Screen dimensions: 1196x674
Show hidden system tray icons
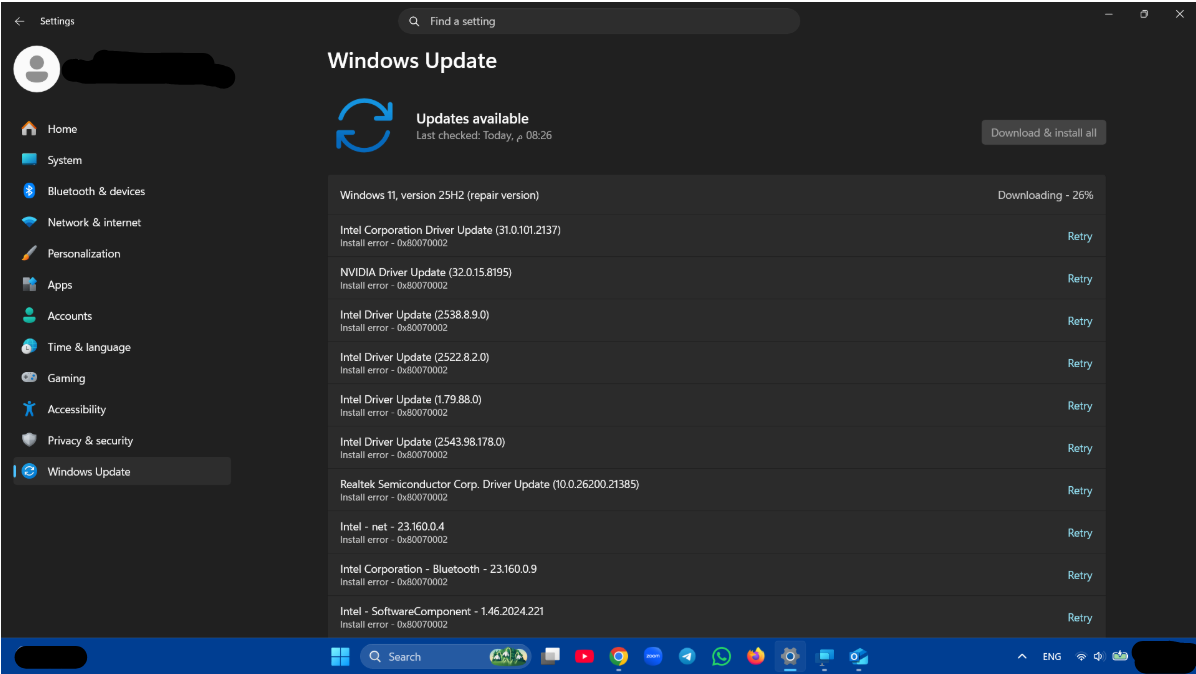pyautogui.click(x=1022, y=656)
